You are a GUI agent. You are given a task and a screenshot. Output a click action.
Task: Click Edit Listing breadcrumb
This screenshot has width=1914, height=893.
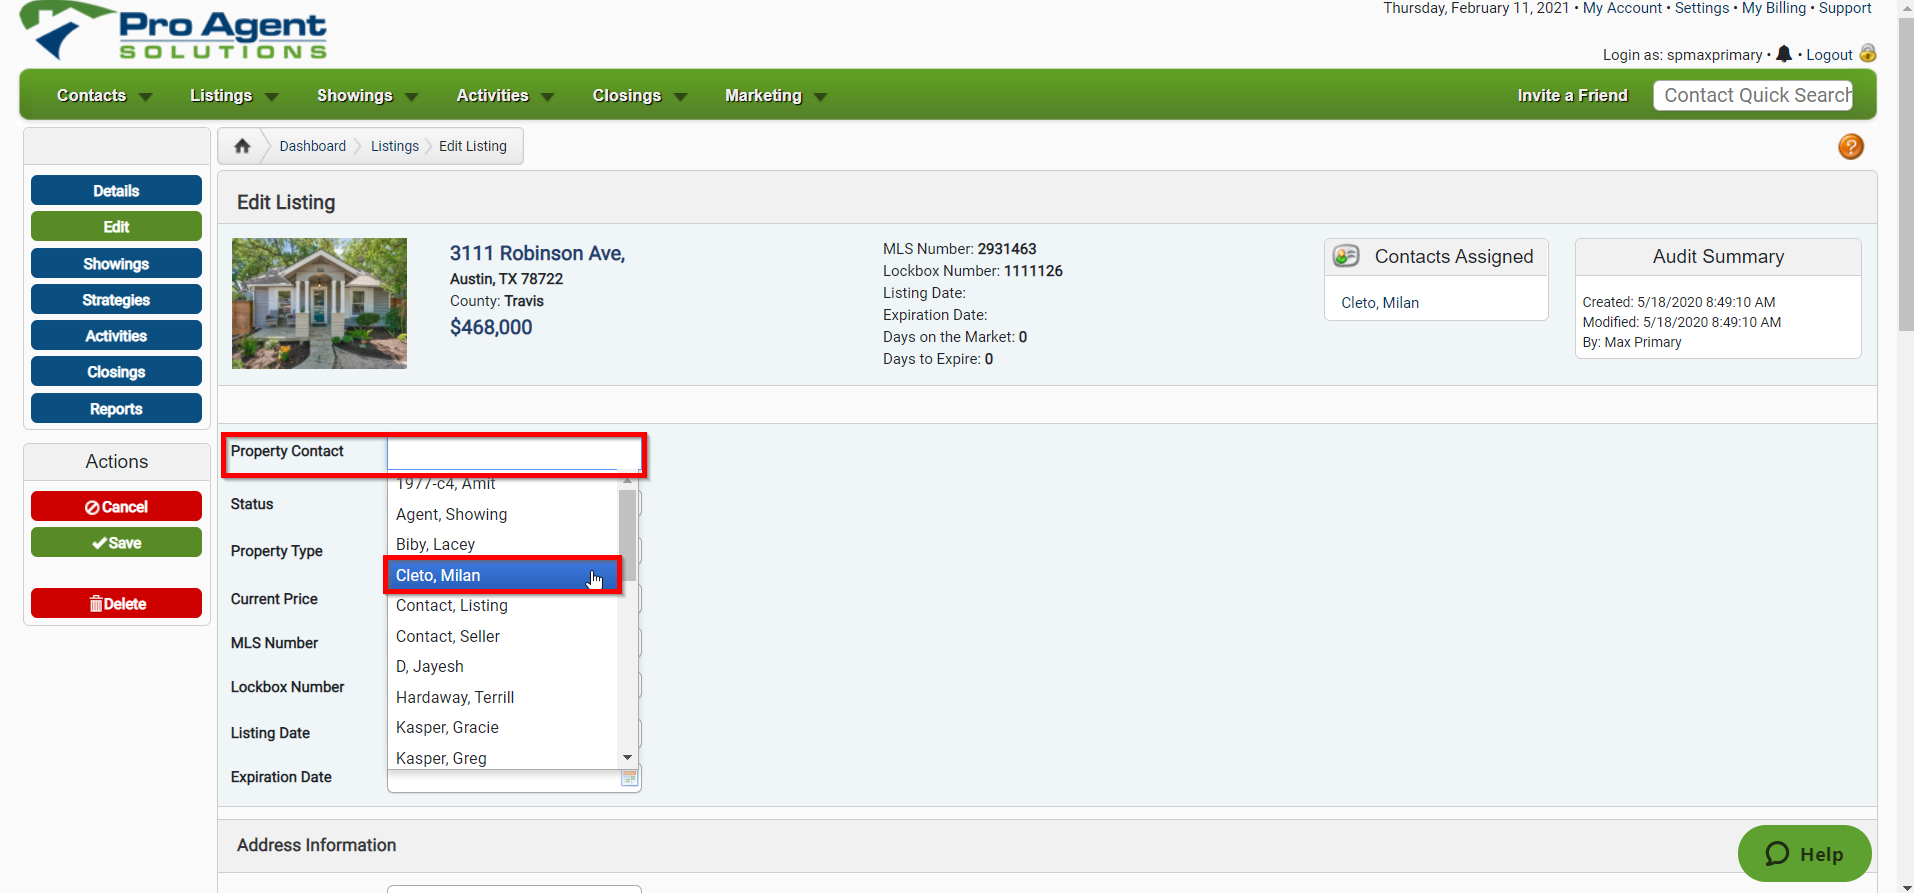473,146
